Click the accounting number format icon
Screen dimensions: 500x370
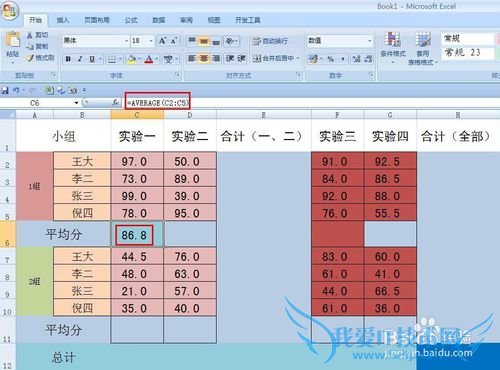pyautogui.click(x=313, y=59)
